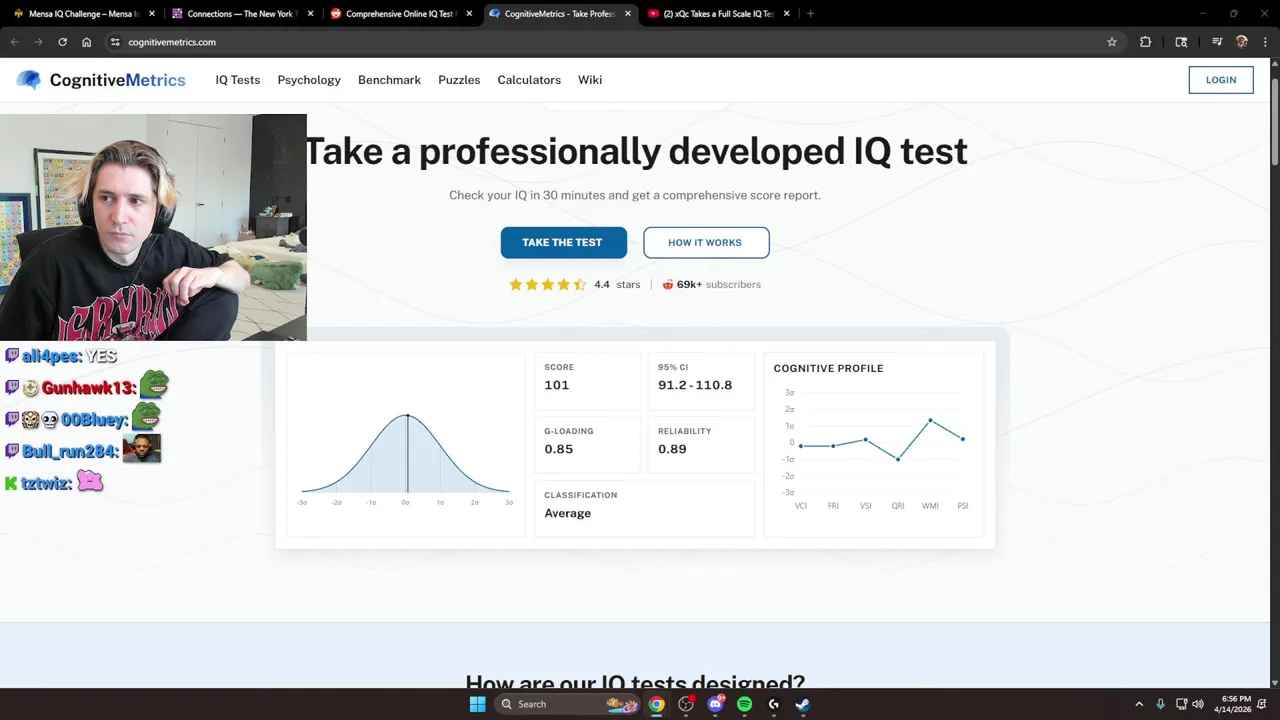Click the bell curve distribution chart
Viewport: 1280px width, 720px height.
pyautogui.click(x=406, y=445)
